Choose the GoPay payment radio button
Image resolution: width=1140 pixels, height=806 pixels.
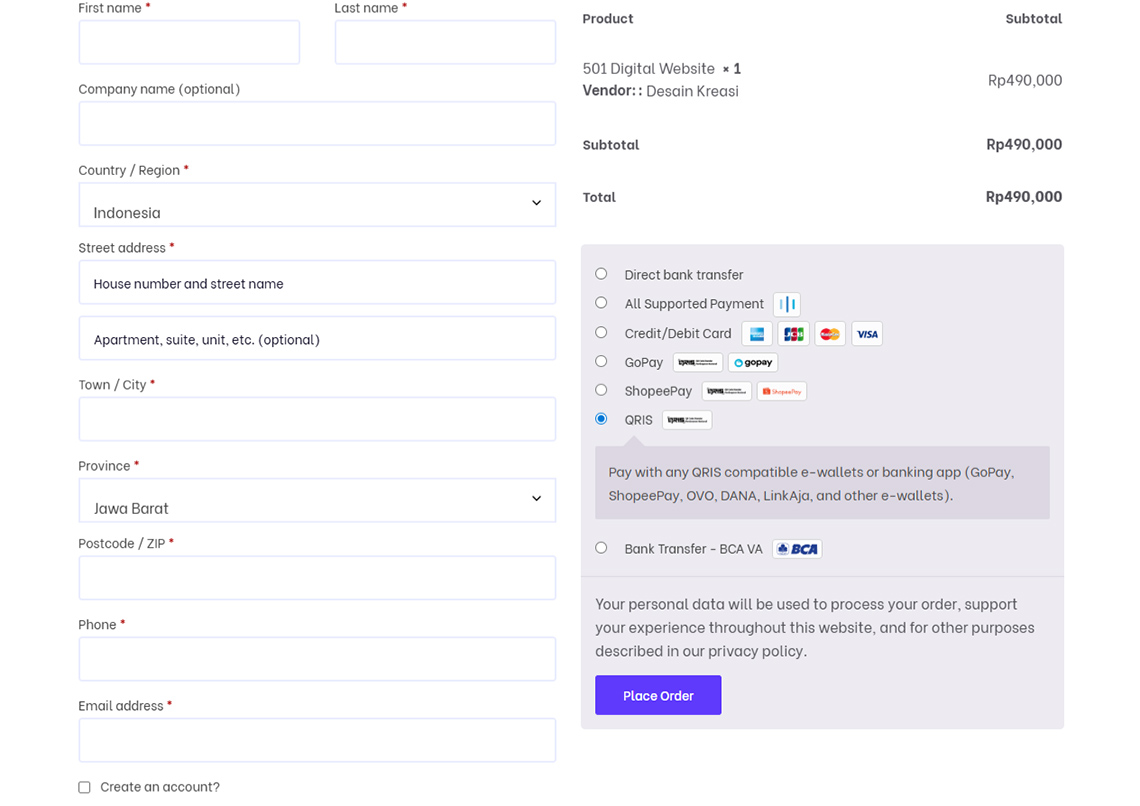coord(601,361)
